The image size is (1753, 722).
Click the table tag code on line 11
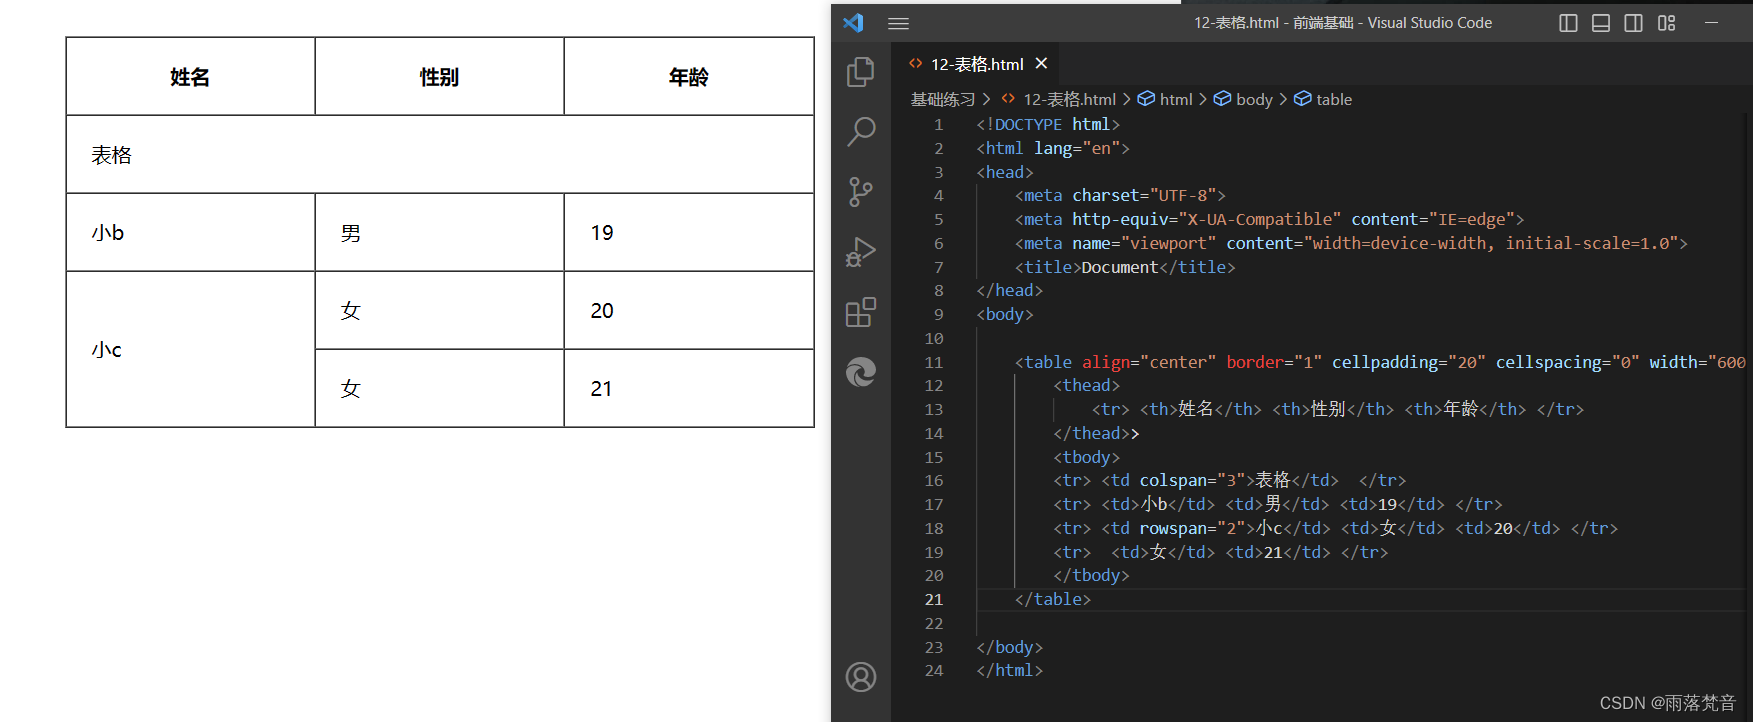point(1380,362)
